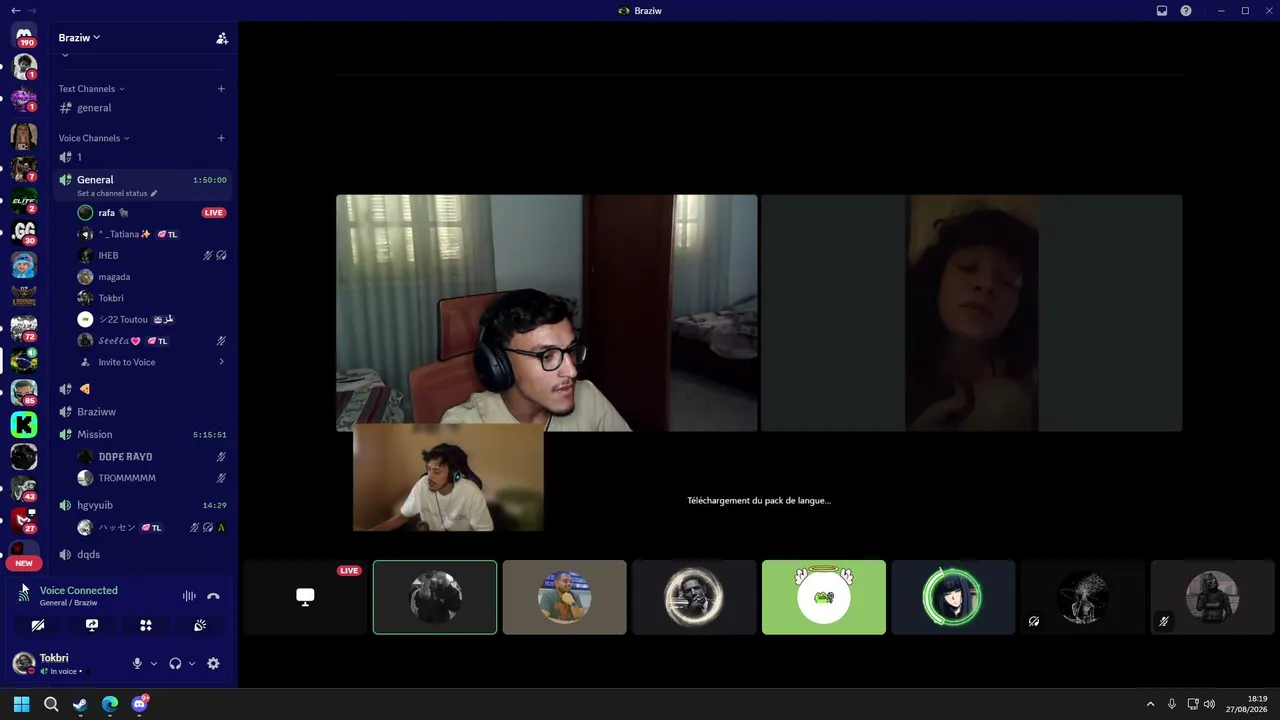This screenshot has width=1280, height=720.
Task: Click the small picture-in-picture camera preview
Action: tap(448, 477)
